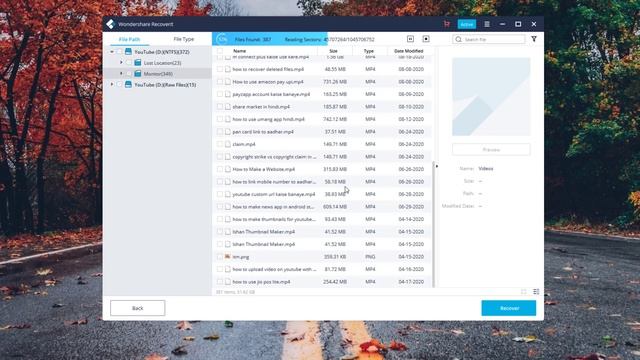Check 'How to use amazon pay upi.mp4' checkbox
Screen dimensions: 640x360
tap(220, 82)
